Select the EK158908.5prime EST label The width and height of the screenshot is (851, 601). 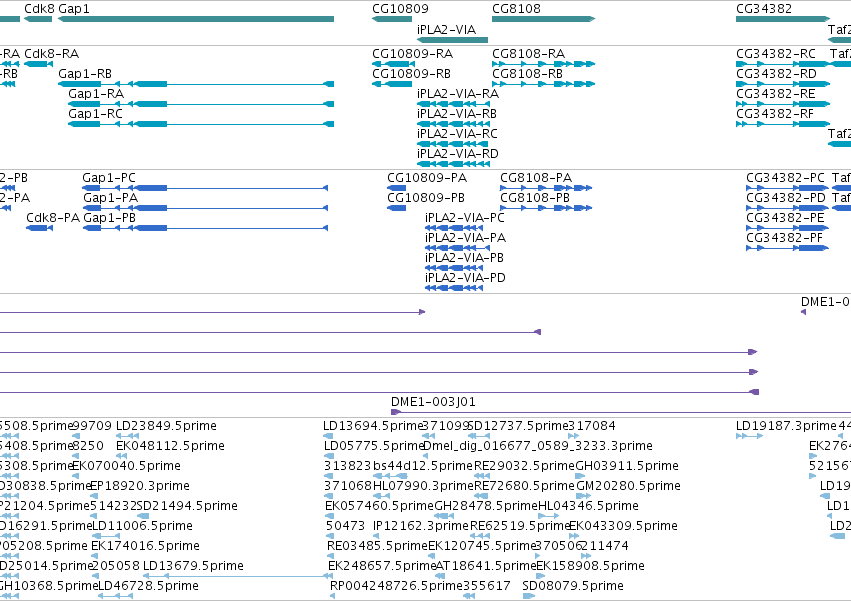[590, 566]
